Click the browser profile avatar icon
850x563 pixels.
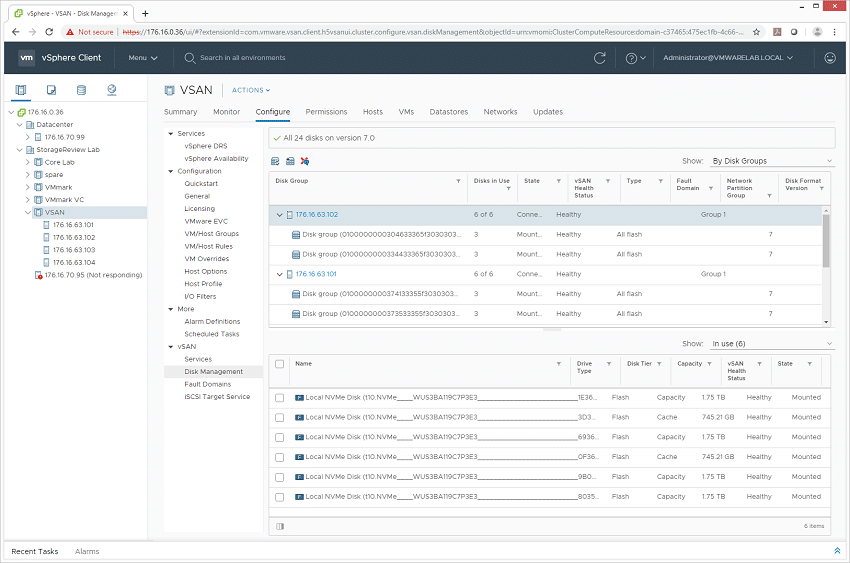(817, 32)
